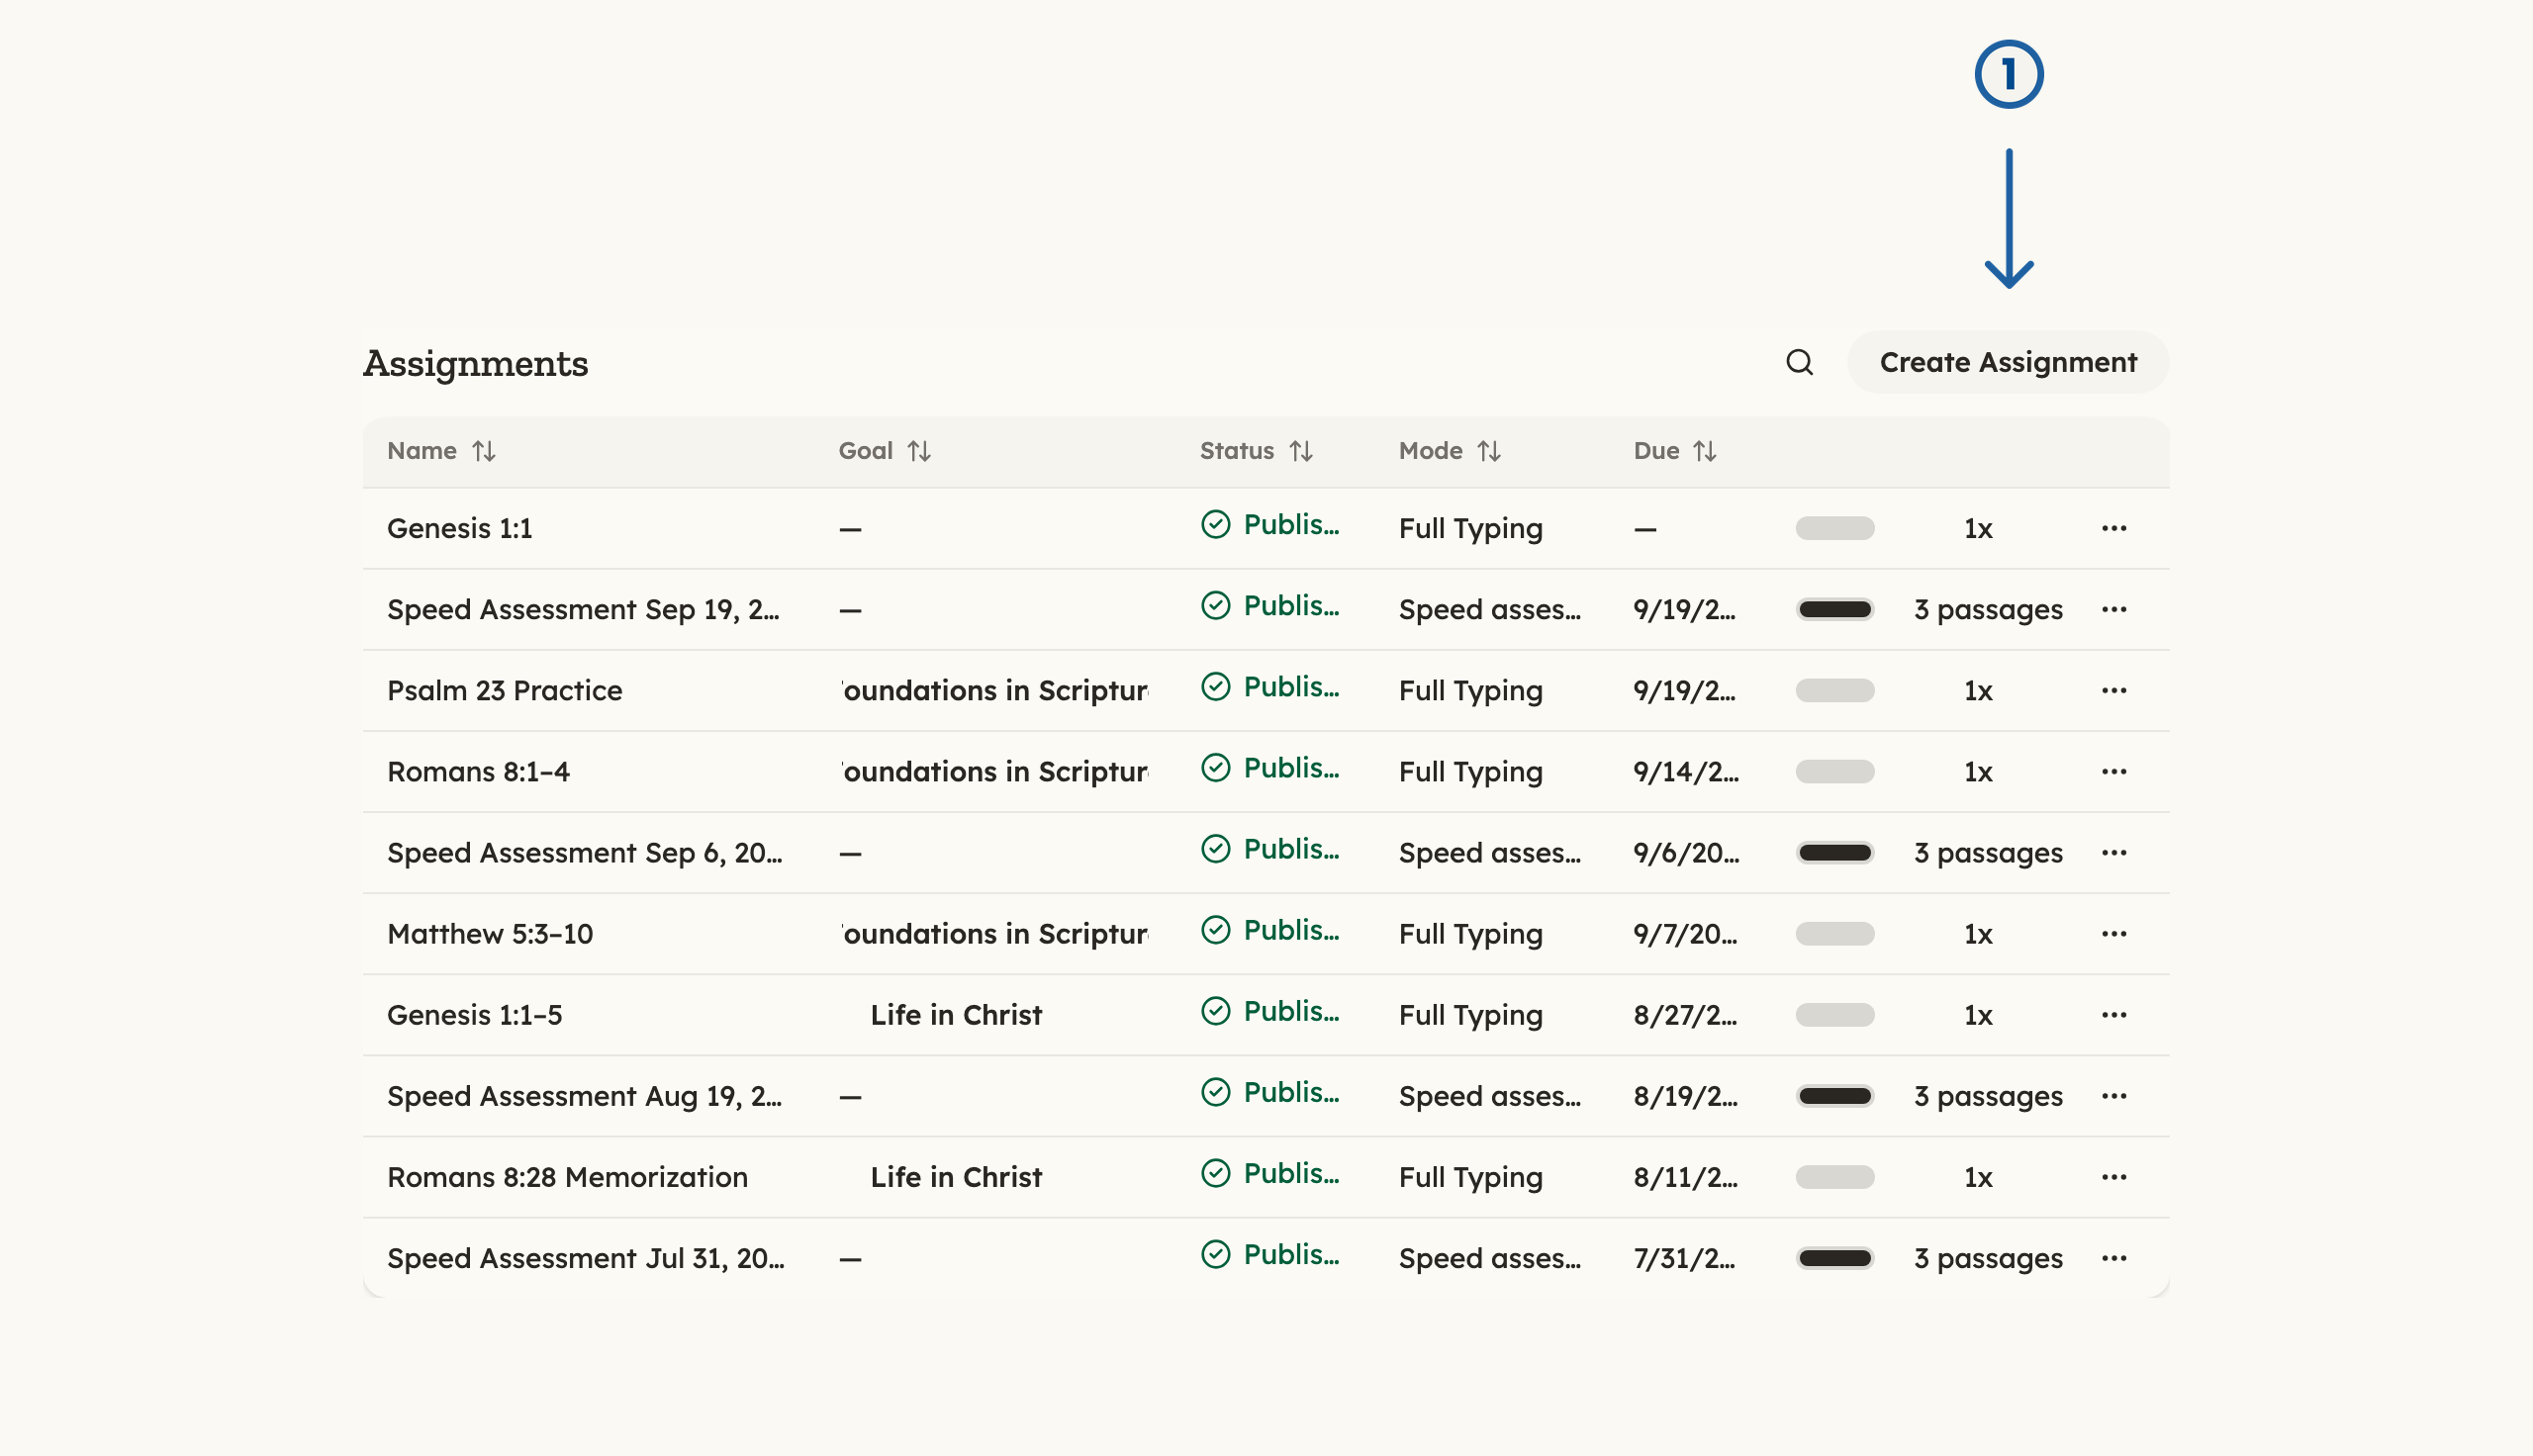The width and height of the screenshot is (2533, 1456).
Task: Click the 8/27 due date for Genesis 1:1–5
Action: pos(1685,1014)
